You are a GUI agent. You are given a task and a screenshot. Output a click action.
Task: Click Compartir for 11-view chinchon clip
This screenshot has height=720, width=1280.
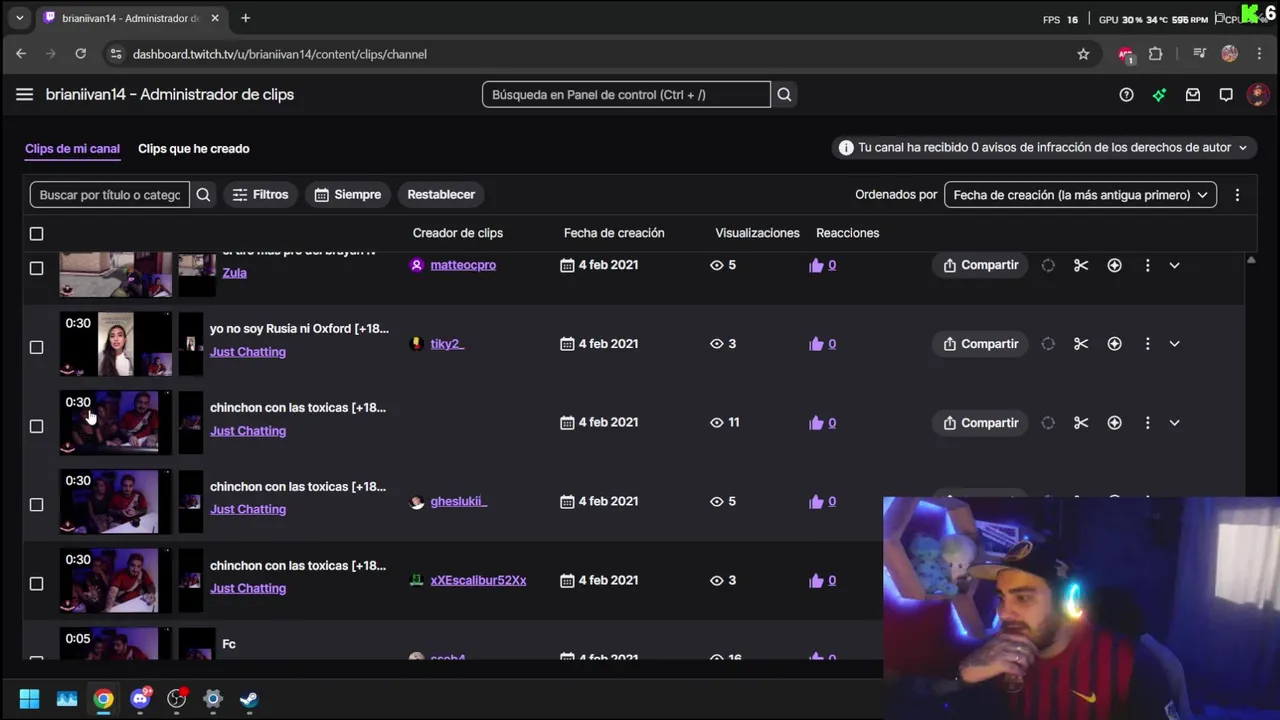(980, 423)
